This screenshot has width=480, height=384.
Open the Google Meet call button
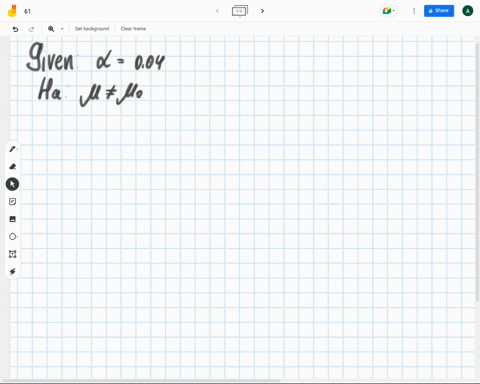(388, 11)
